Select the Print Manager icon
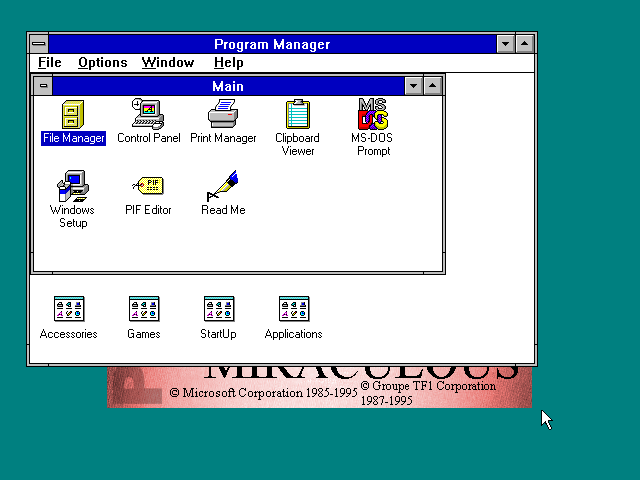This screenshot has height=480, width=640. coord(223,114)
